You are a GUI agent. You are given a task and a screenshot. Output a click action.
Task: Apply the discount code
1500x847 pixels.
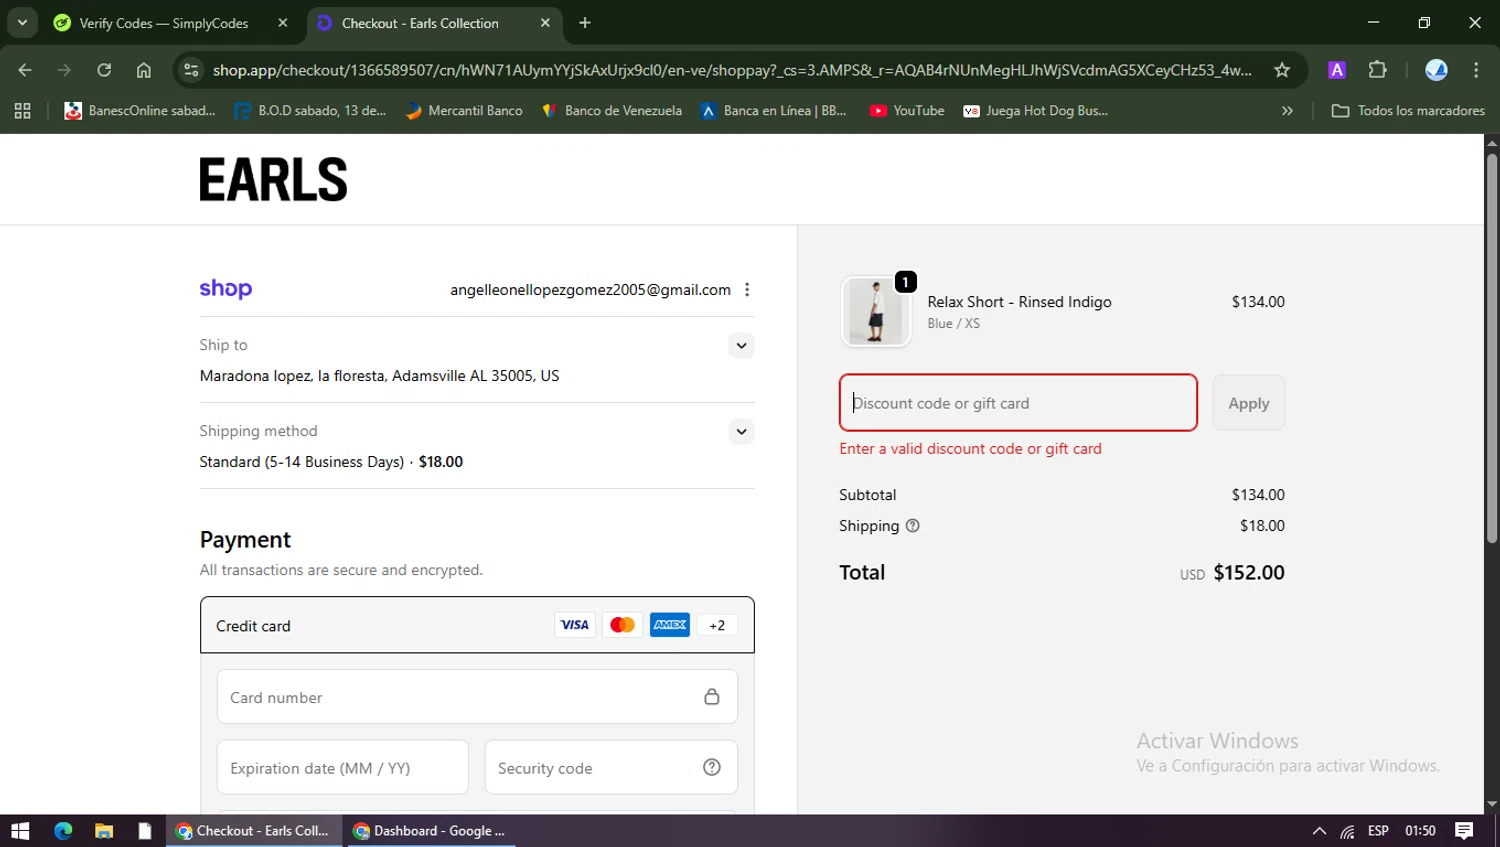click(1249, 403)
